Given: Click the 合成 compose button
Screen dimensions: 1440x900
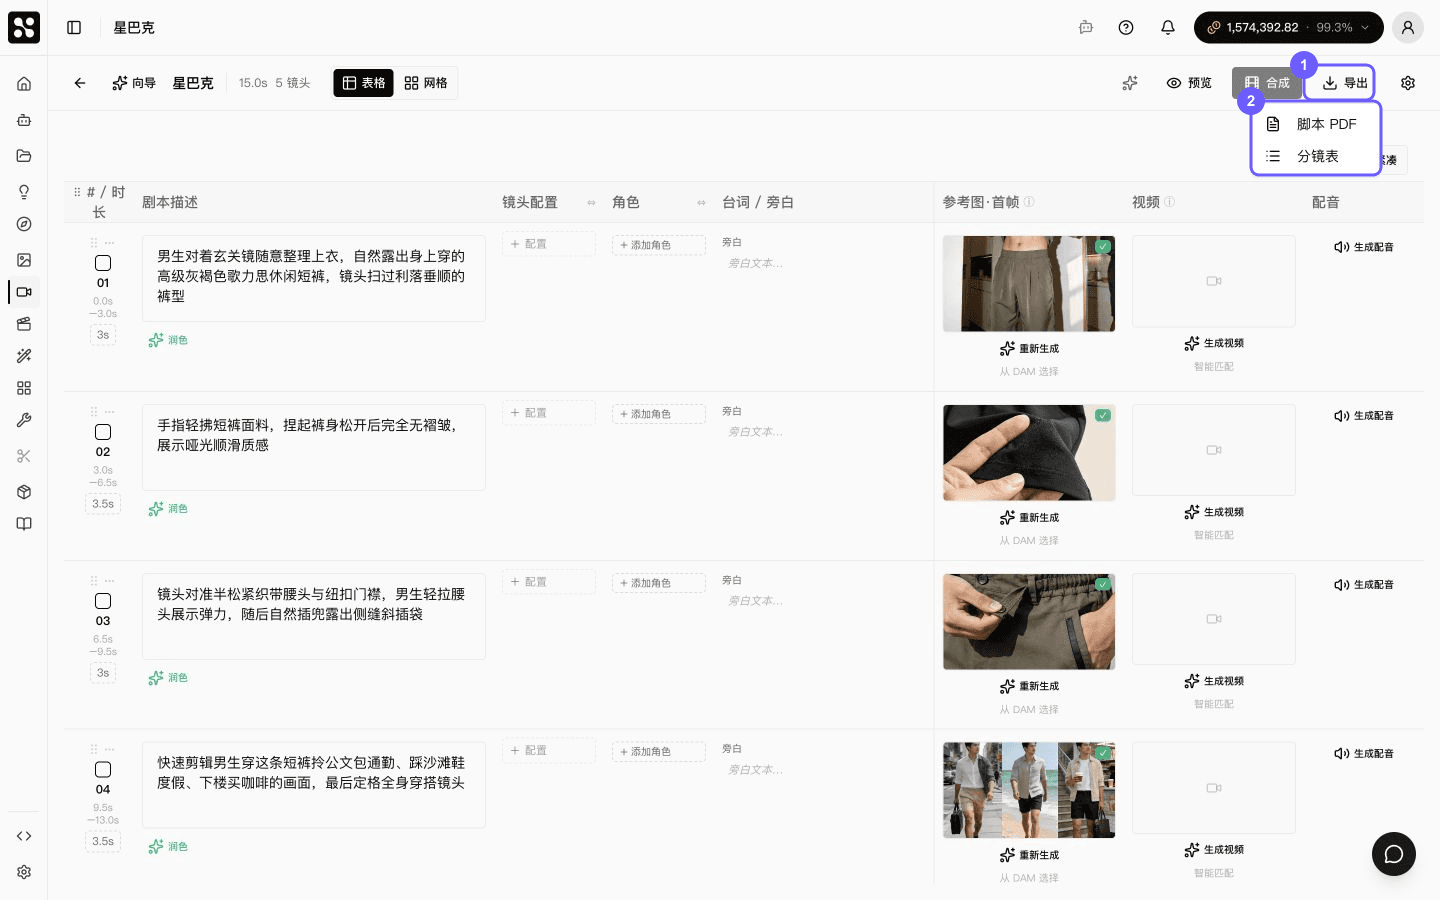Looking at the screenshot, I should click(x=1267, y=83).
